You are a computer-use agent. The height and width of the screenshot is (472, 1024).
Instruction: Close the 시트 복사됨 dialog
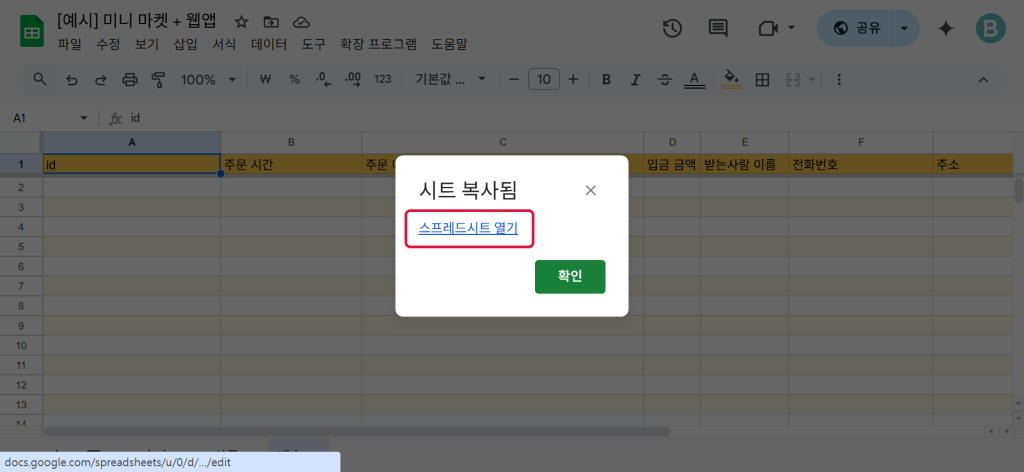click(590, 190)
